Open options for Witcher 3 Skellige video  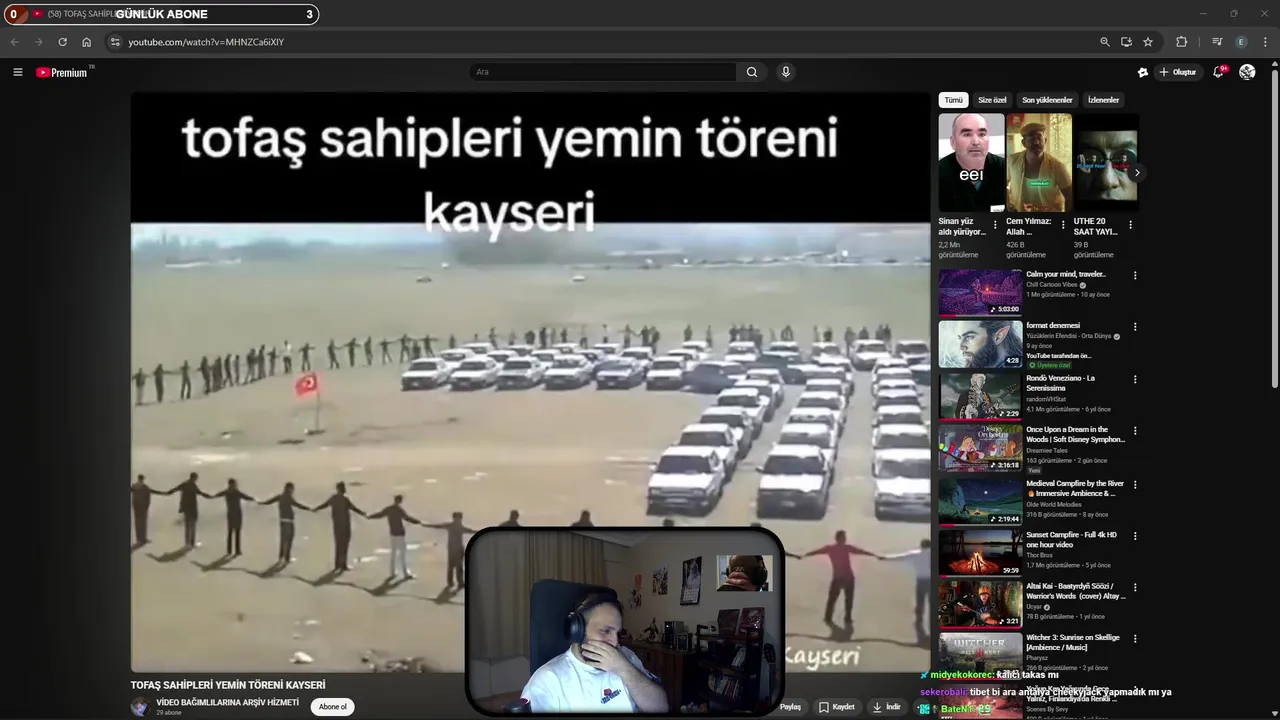(1135, 639)
